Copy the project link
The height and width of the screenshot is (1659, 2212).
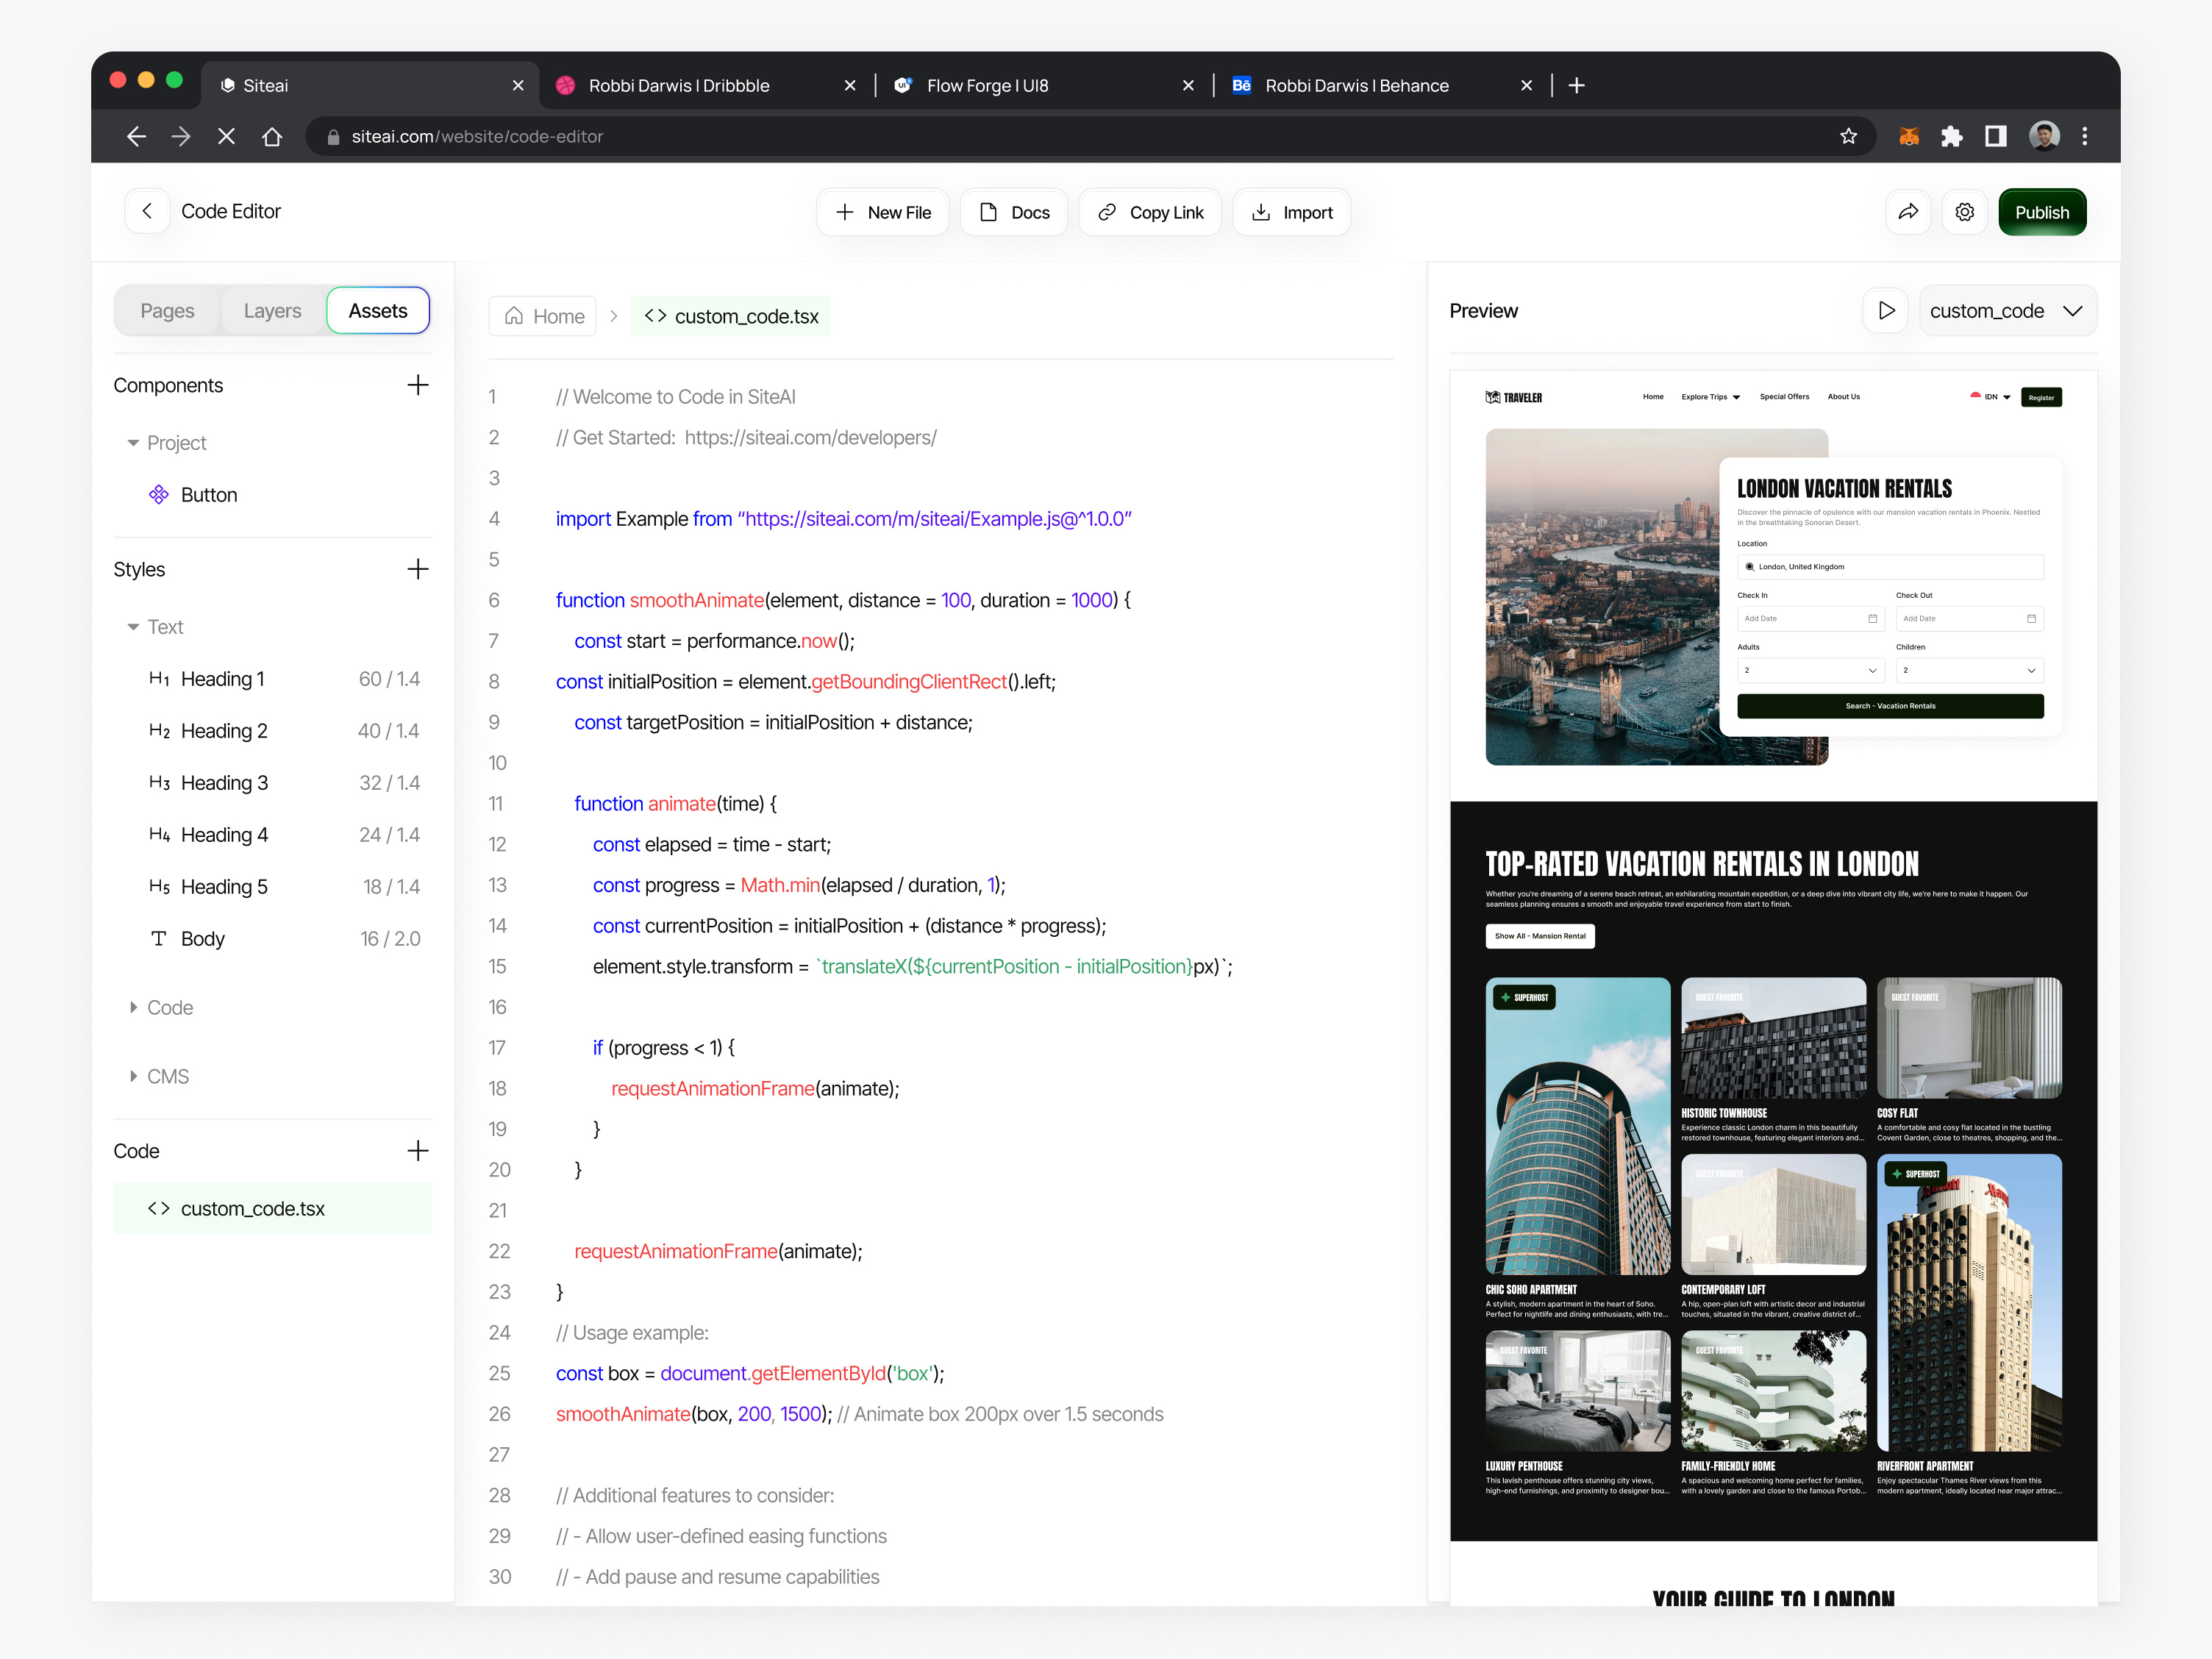coord(1150,211)
